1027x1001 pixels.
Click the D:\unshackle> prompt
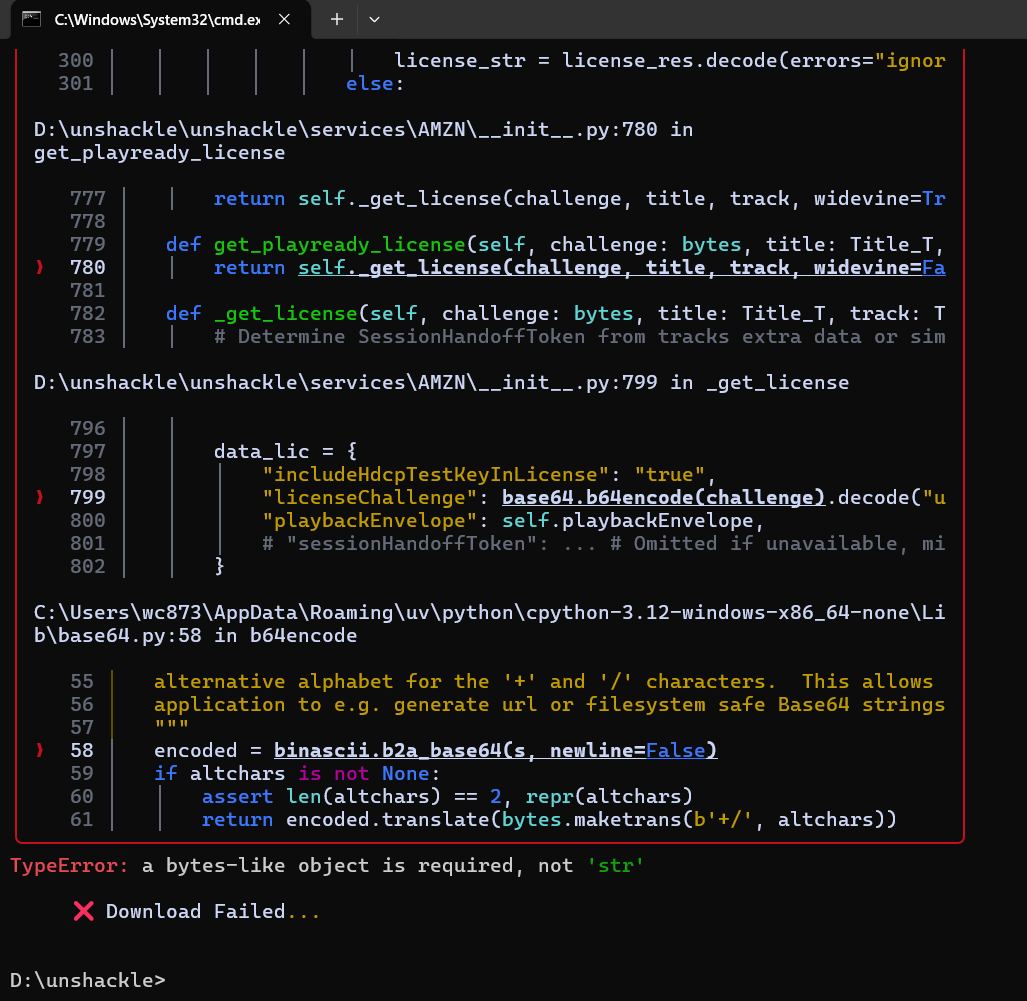(88, 980)
